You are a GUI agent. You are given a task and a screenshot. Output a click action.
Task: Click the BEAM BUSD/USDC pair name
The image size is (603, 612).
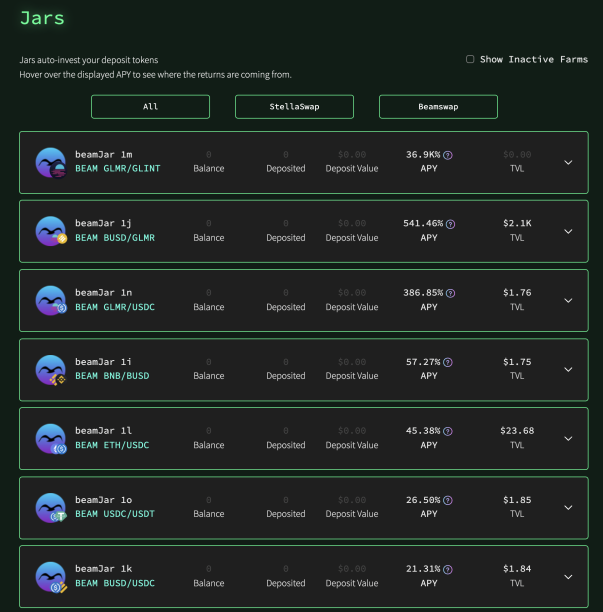[x=115, y=584]
